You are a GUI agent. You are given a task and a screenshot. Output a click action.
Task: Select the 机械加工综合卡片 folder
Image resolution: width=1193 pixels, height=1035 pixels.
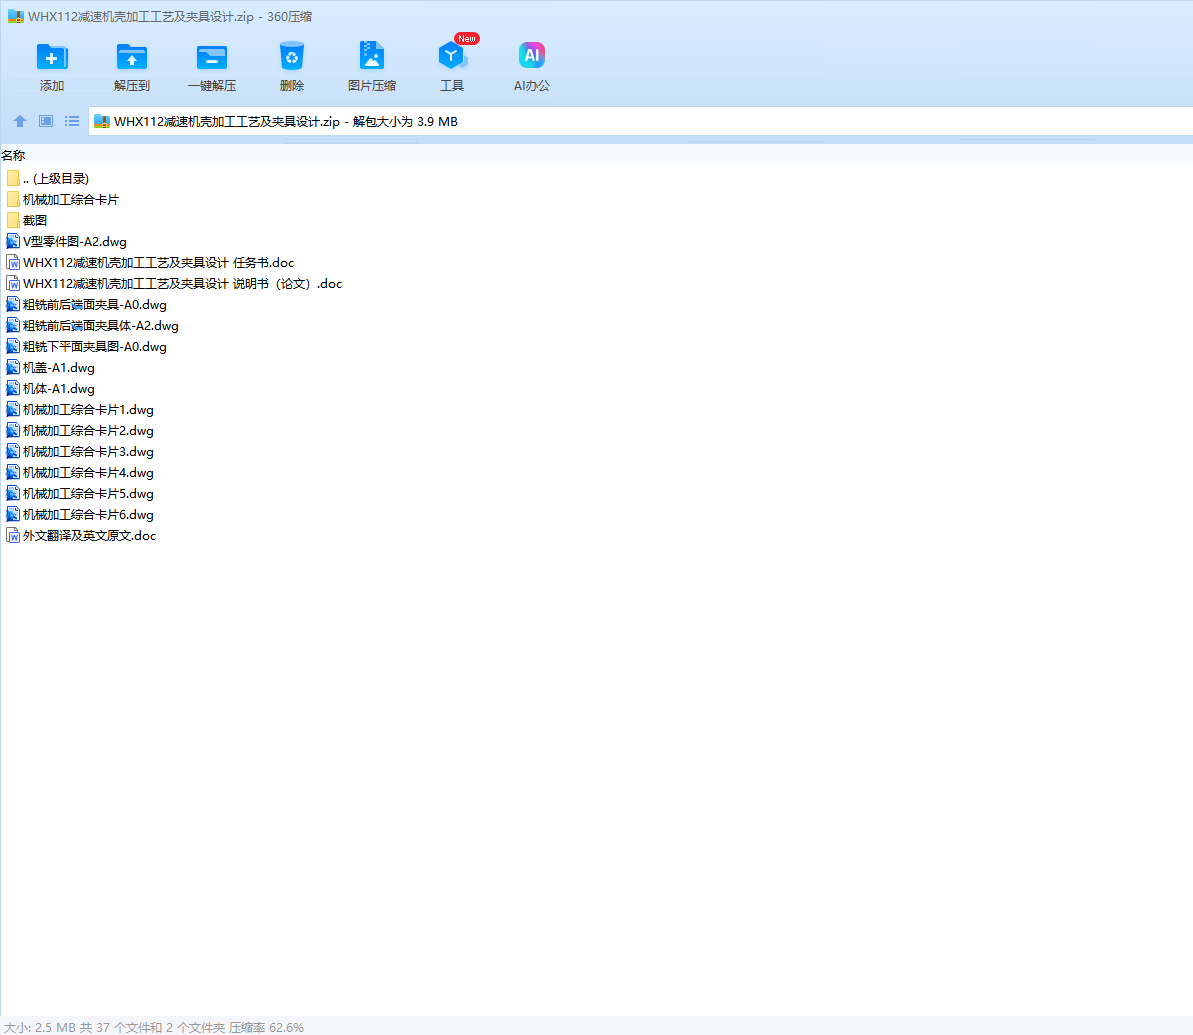coord(62,199)
